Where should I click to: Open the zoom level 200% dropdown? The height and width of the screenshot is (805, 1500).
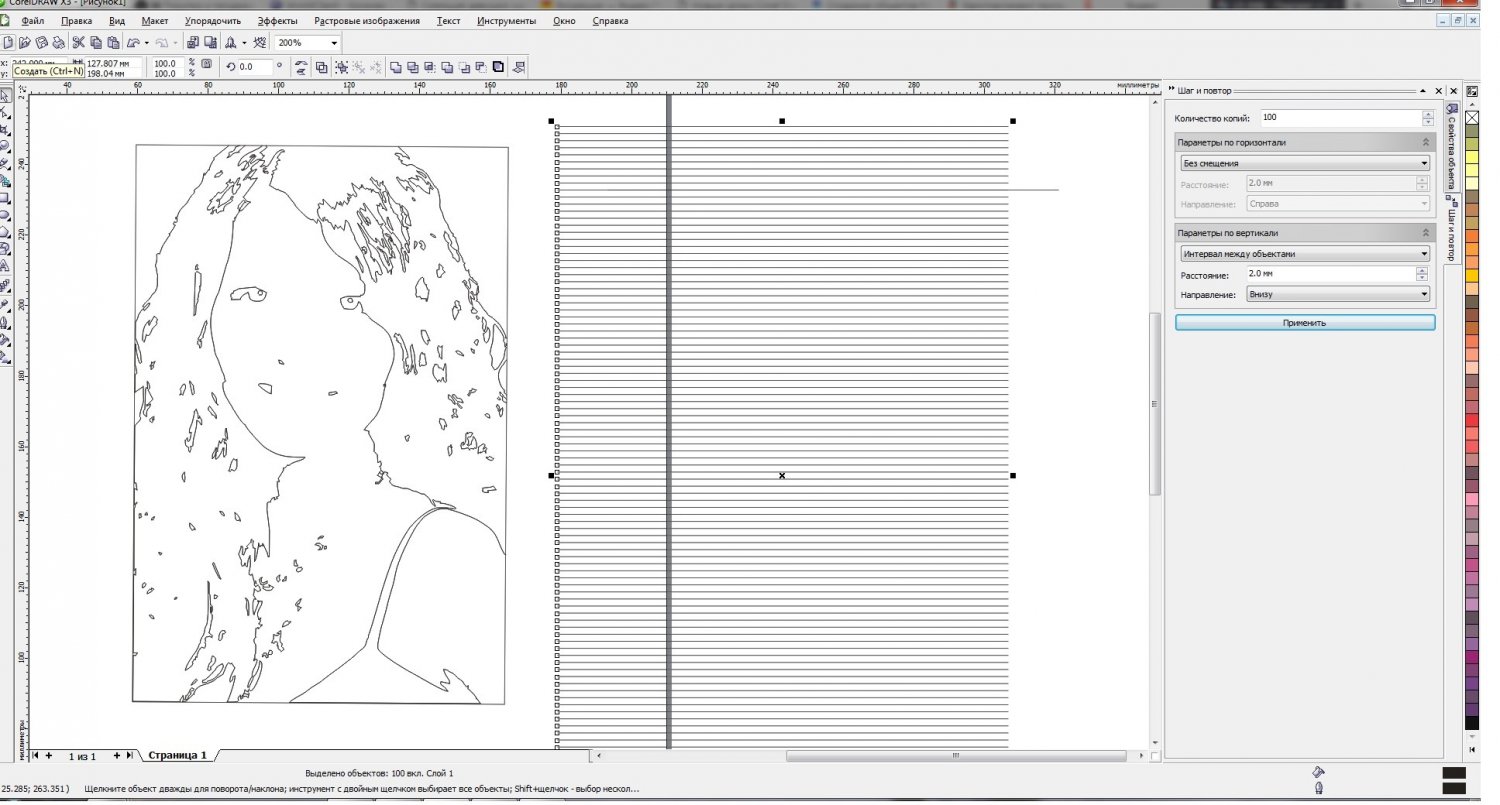click(x=334, y=43)
